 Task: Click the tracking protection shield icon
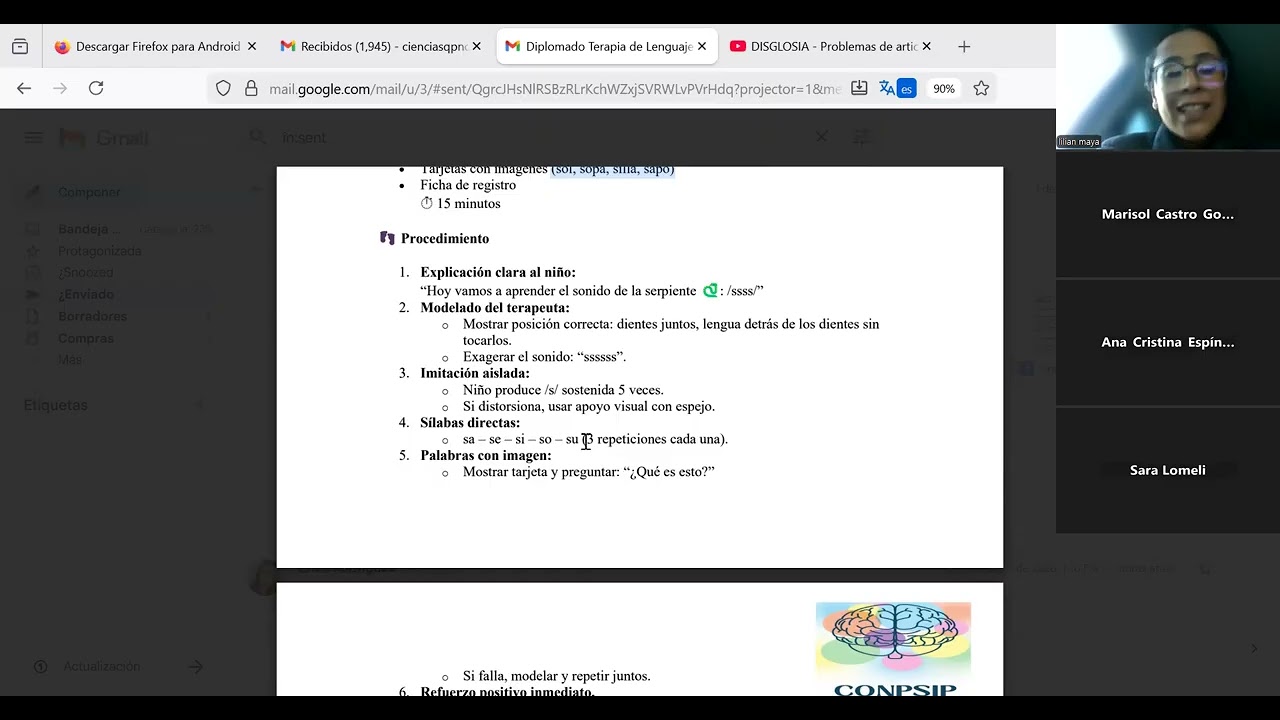tap(223, 88)
